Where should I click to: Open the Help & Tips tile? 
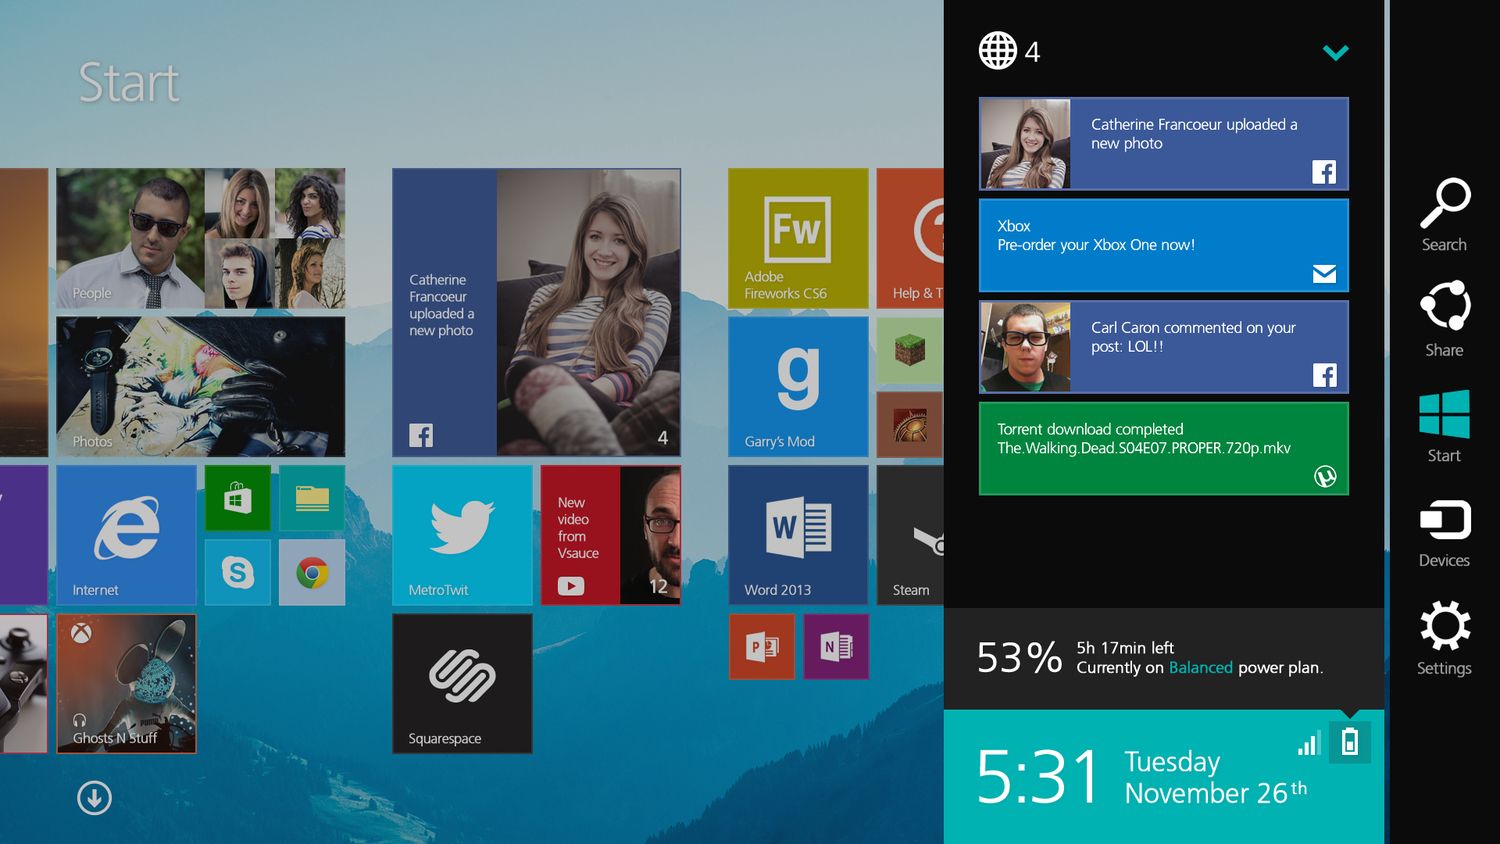point(910,238)
